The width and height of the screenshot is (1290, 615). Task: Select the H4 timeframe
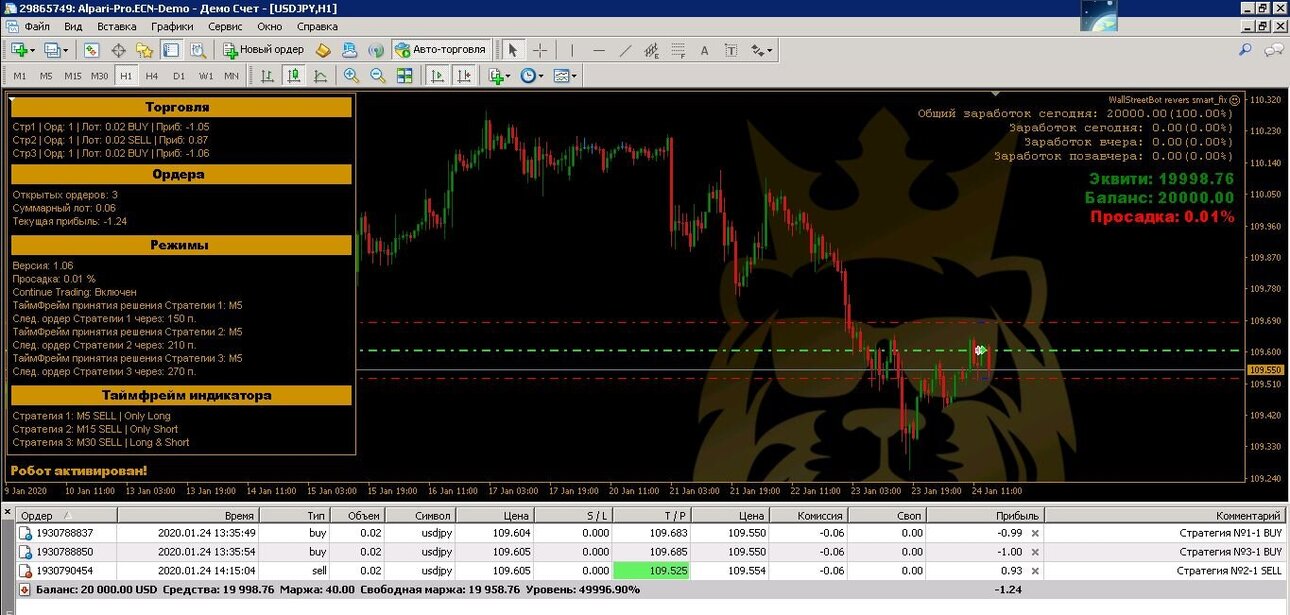click(x=152, y=76)
